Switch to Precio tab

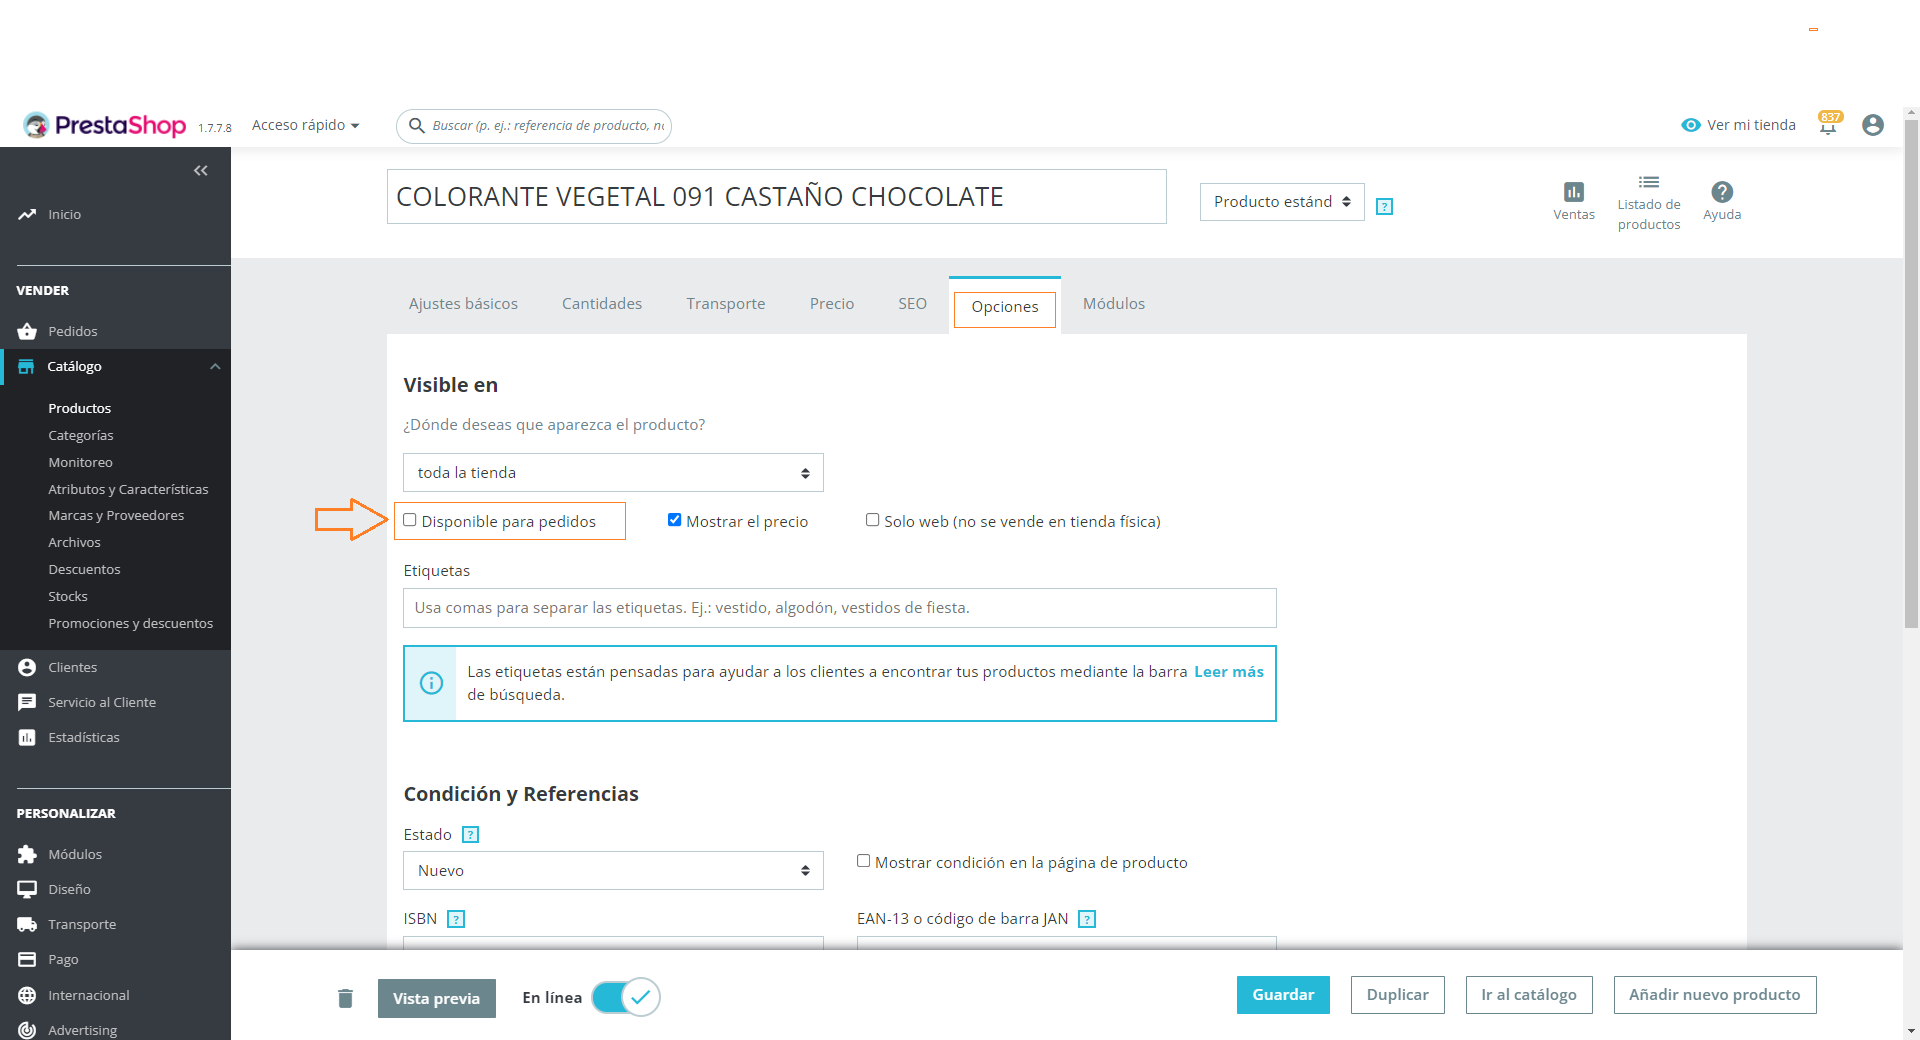pyautogui.click(x=832, y=304)
